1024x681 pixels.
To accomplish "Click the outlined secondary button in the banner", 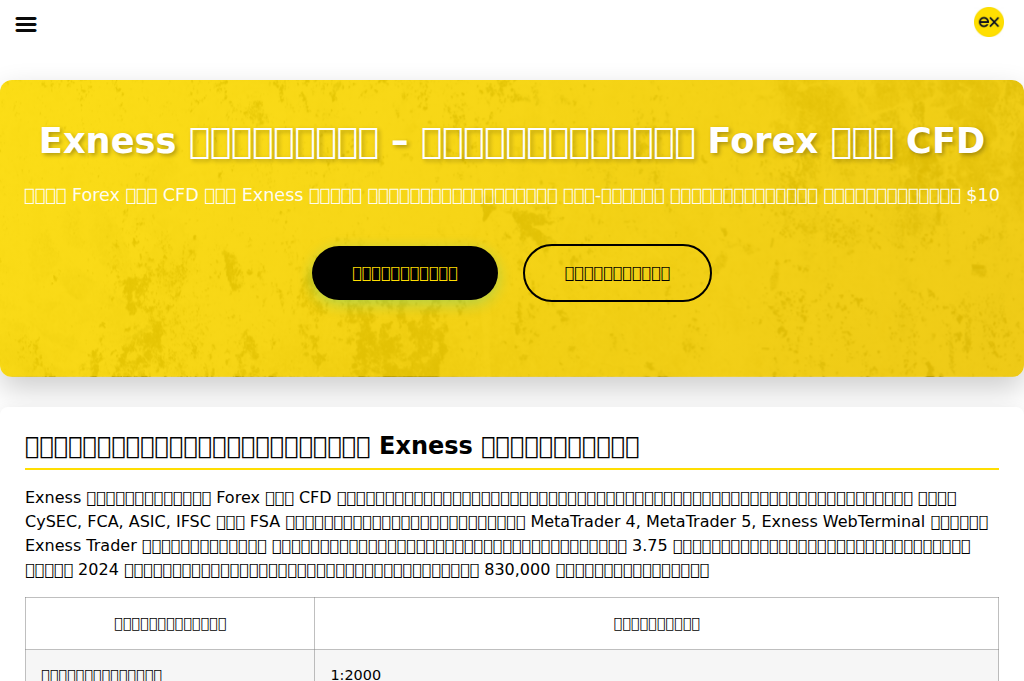I will [x=617, y=272].
